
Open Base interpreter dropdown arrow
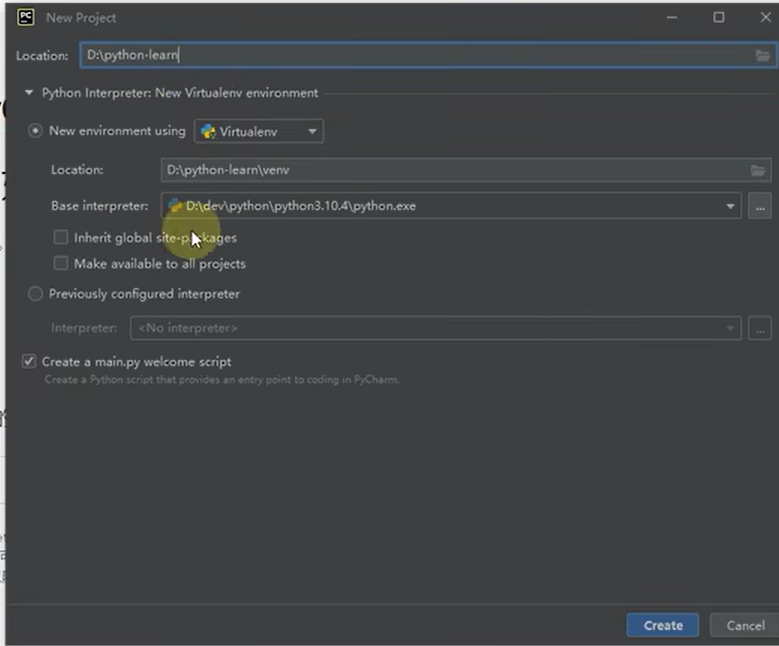pos(730,206)
